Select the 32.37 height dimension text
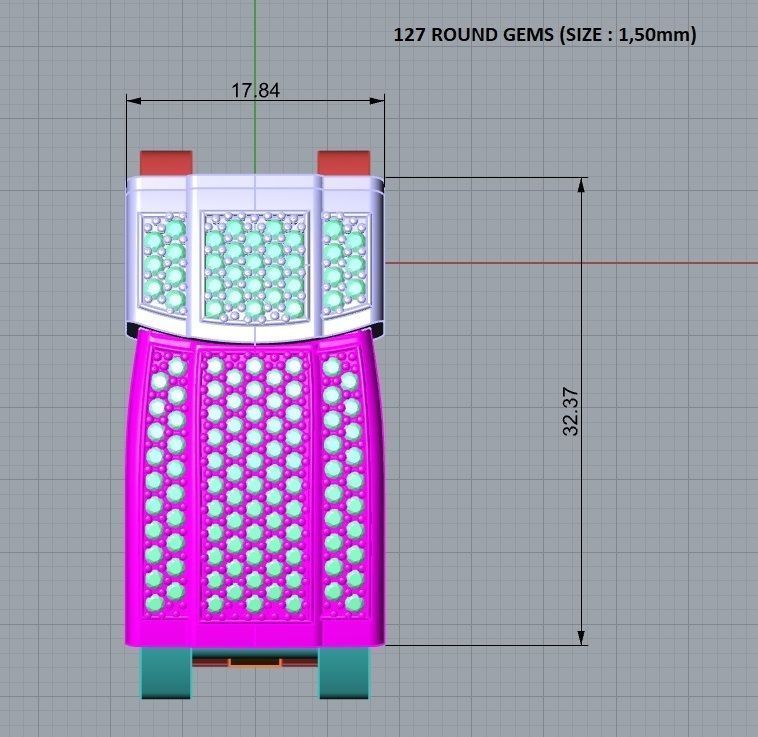This screenshot has width=758, height=737. pos(571,412)
